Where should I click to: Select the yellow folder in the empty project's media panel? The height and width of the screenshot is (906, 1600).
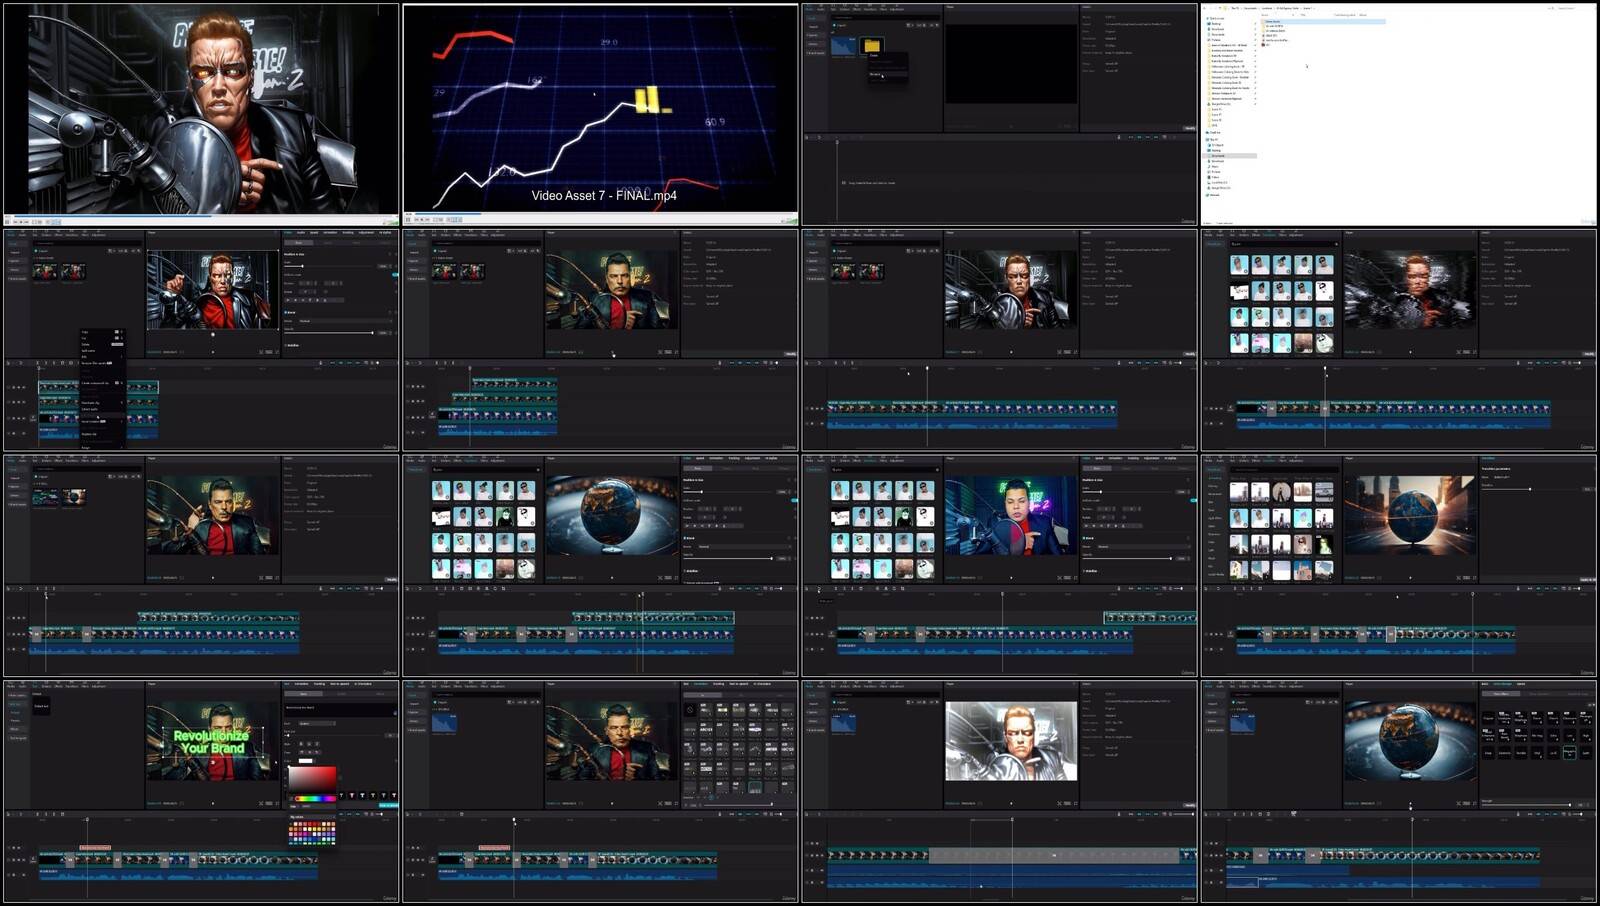(x=872, y=46)
